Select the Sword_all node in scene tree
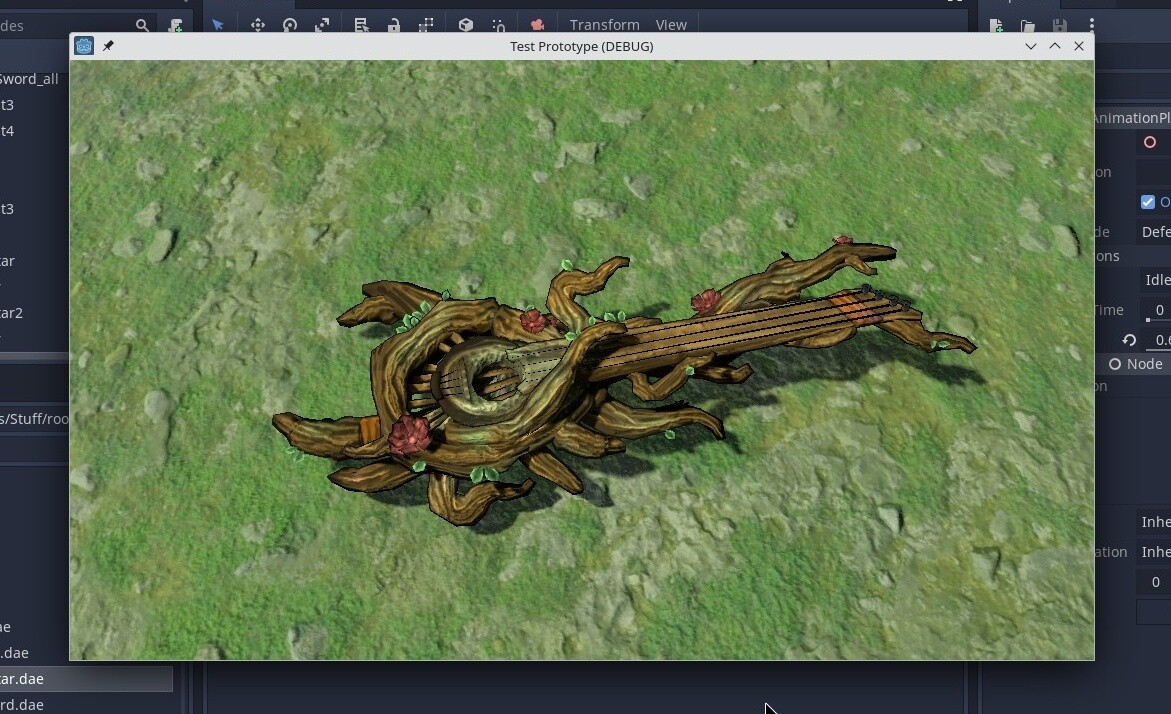Viewport: 1171px width, 714px height. point(29,78)
